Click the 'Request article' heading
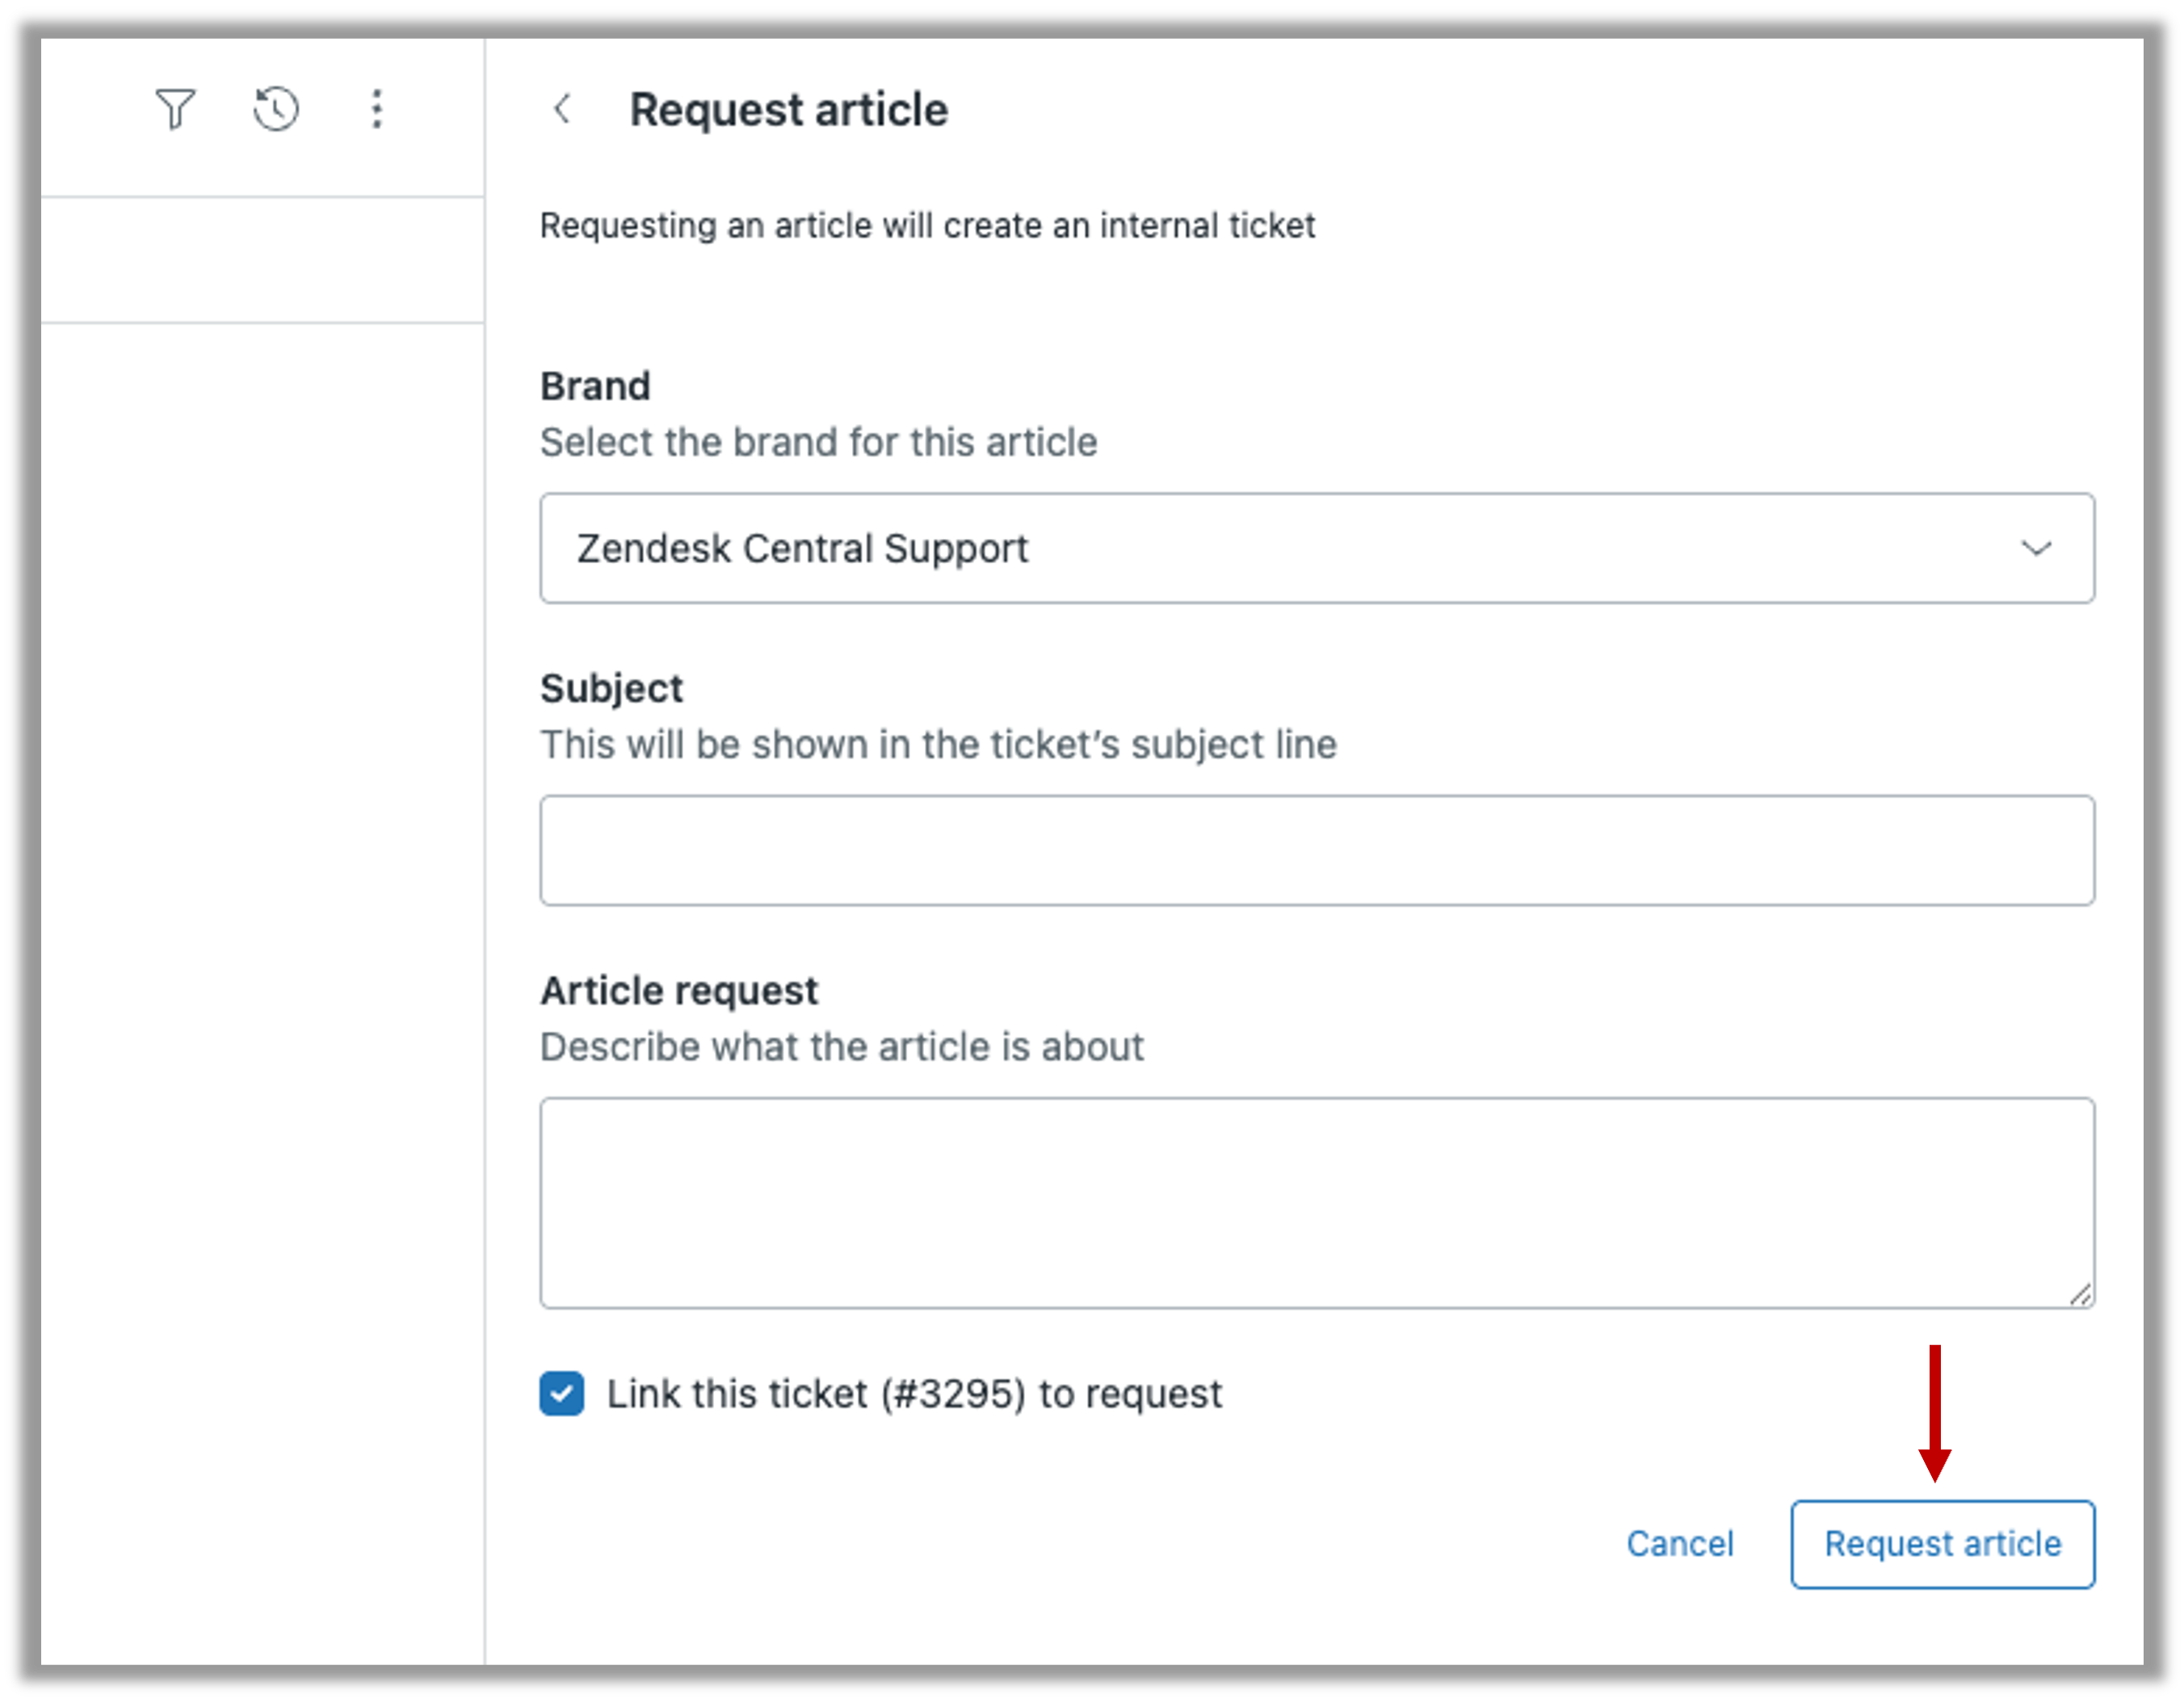The width and height of the screenshot is (2184, 1703). (789, 109)
